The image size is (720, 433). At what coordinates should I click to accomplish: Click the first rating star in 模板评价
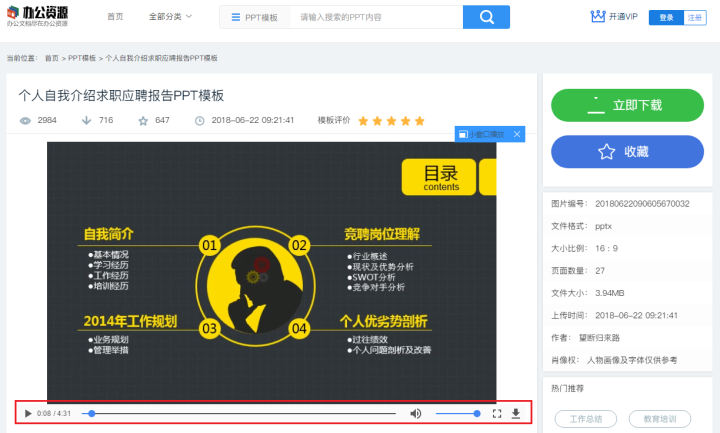(363, 121)
